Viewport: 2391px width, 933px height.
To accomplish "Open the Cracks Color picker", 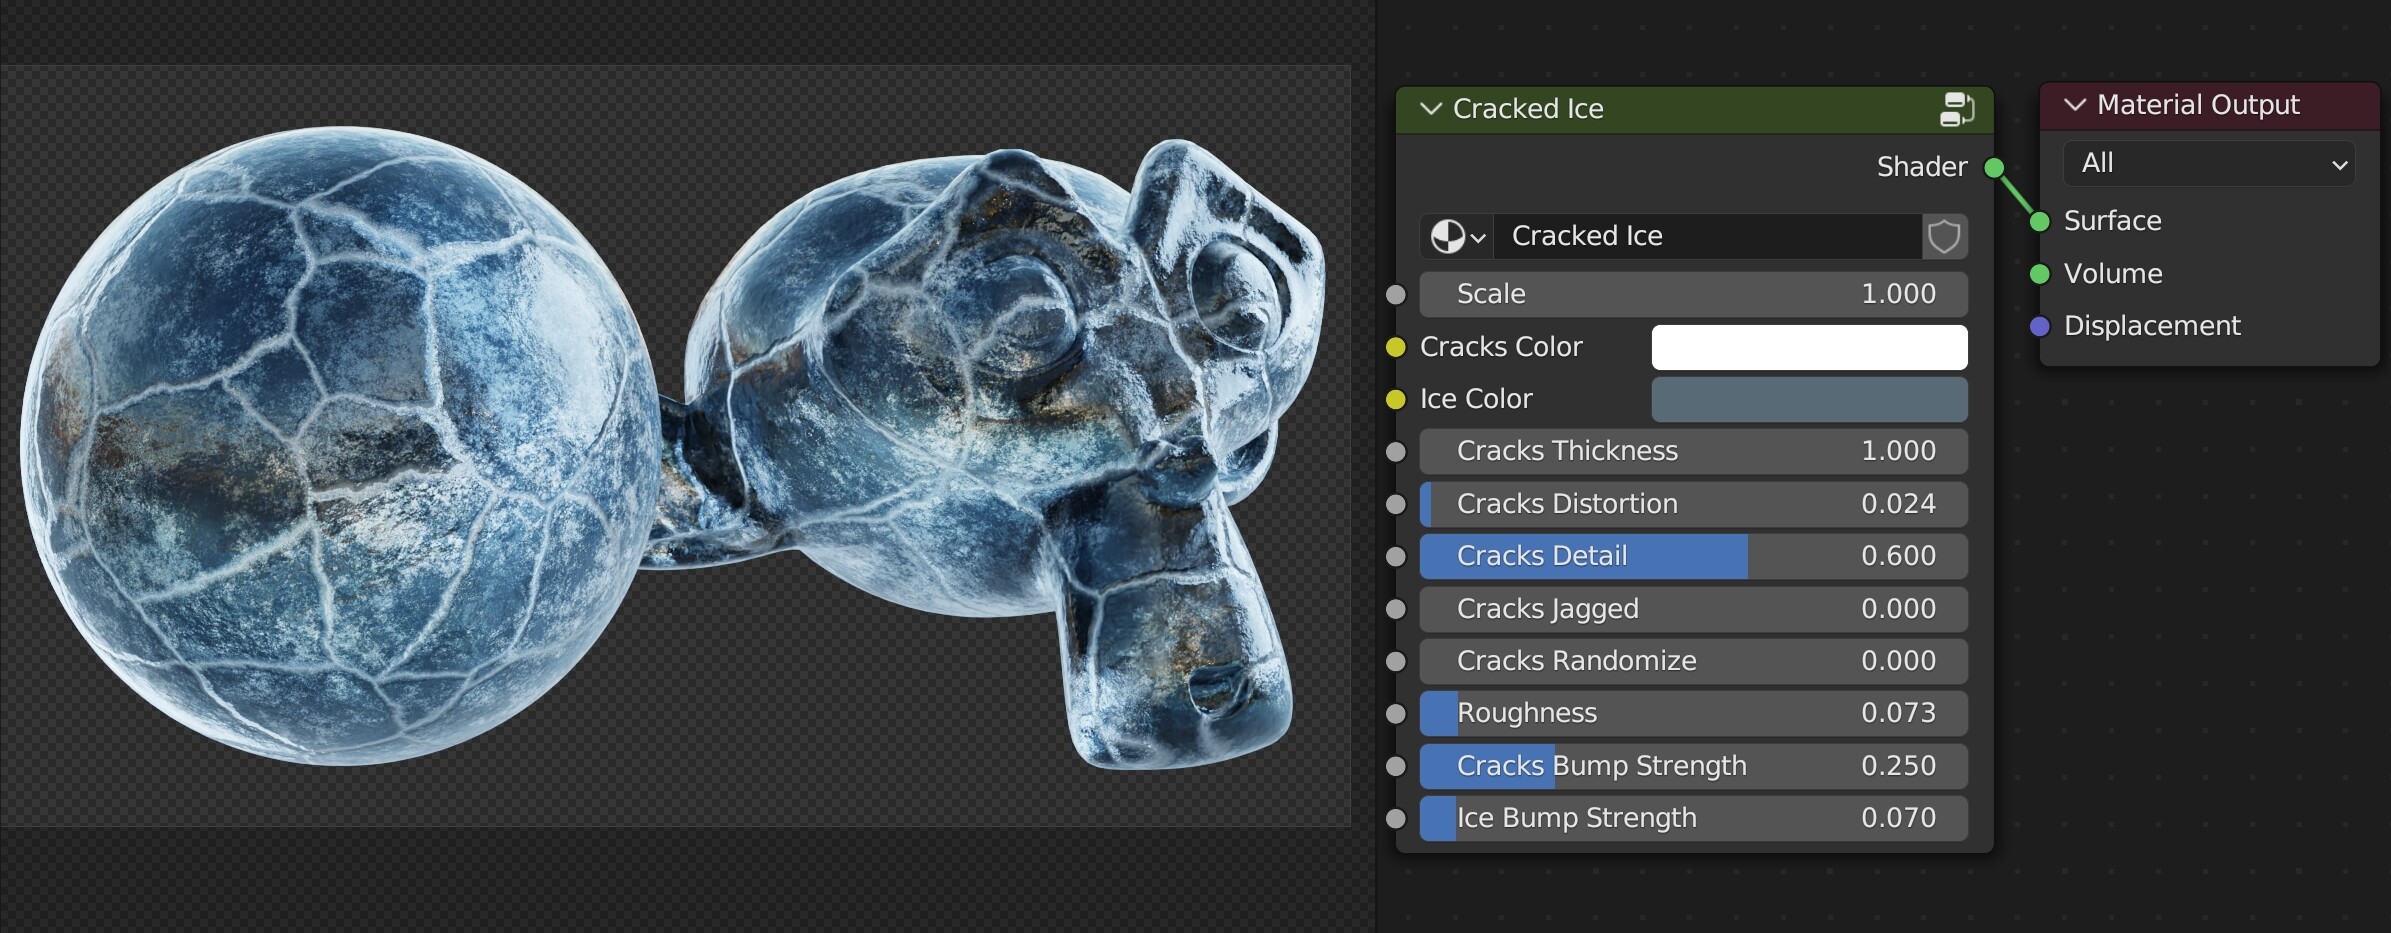I will click(1809, 347).
